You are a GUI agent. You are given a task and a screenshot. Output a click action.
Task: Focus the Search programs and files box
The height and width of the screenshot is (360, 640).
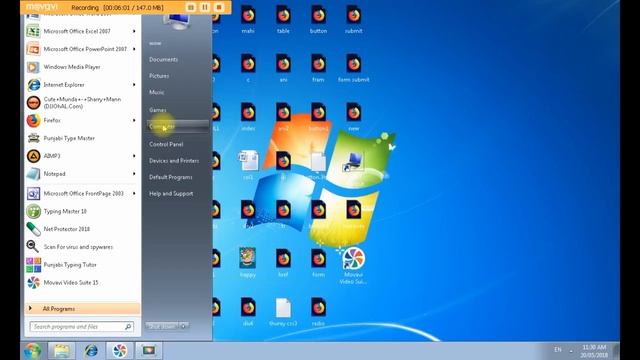tap(82, 327)
